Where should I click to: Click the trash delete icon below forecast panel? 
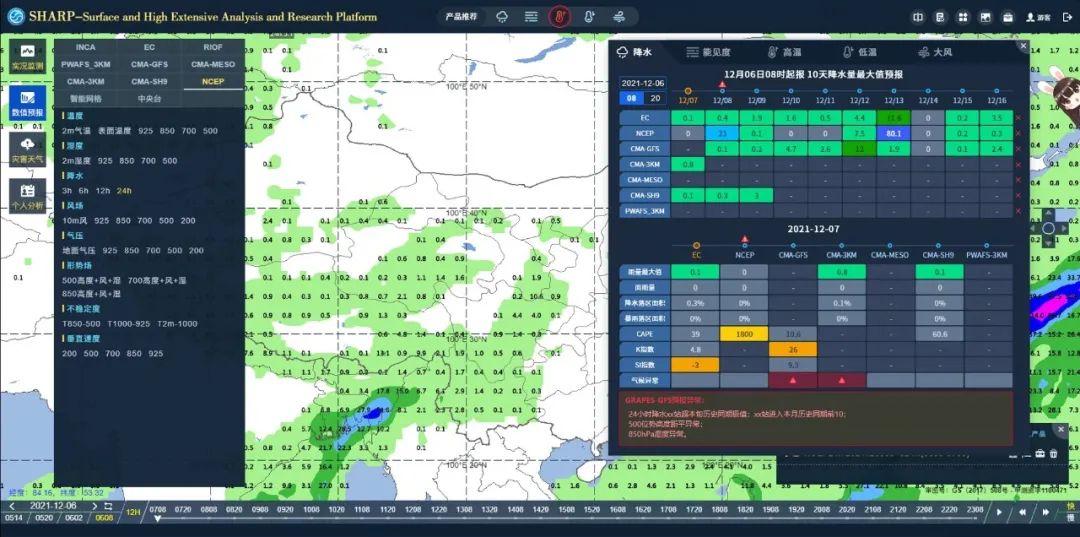[1053, 454]
